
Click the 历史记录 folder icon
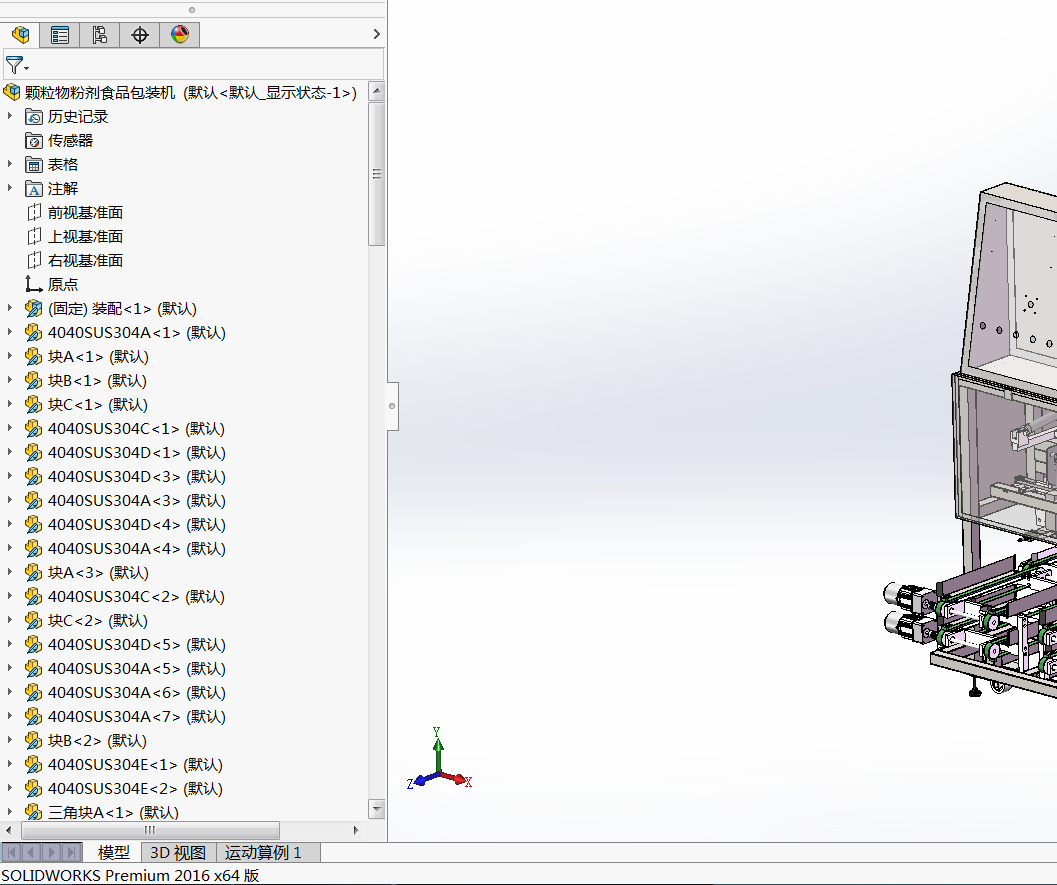(x=34, y=117)
